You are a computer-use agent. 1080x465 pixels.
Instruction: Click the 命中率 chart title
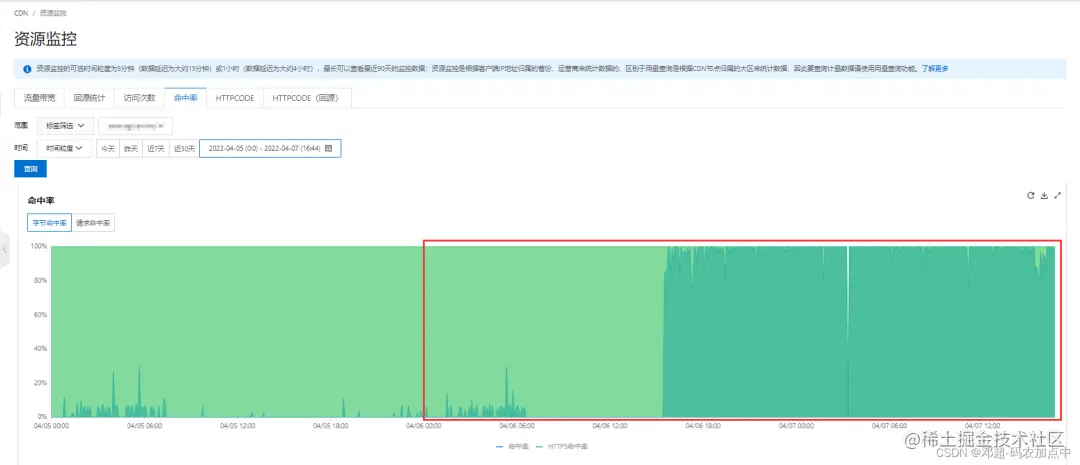point(41,200)
